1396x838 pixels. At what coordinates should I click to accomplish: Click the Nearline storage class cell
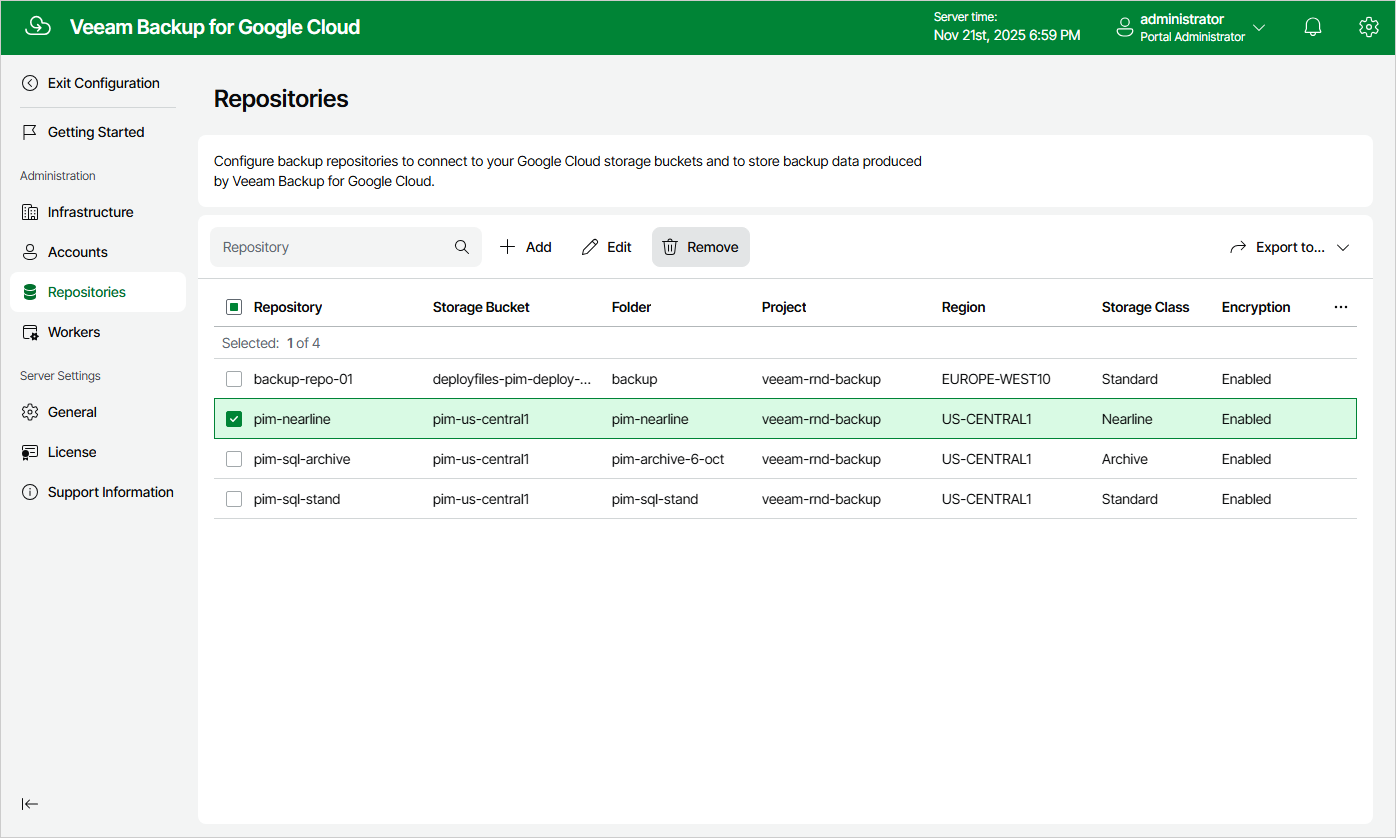[x=1127, y=419]
